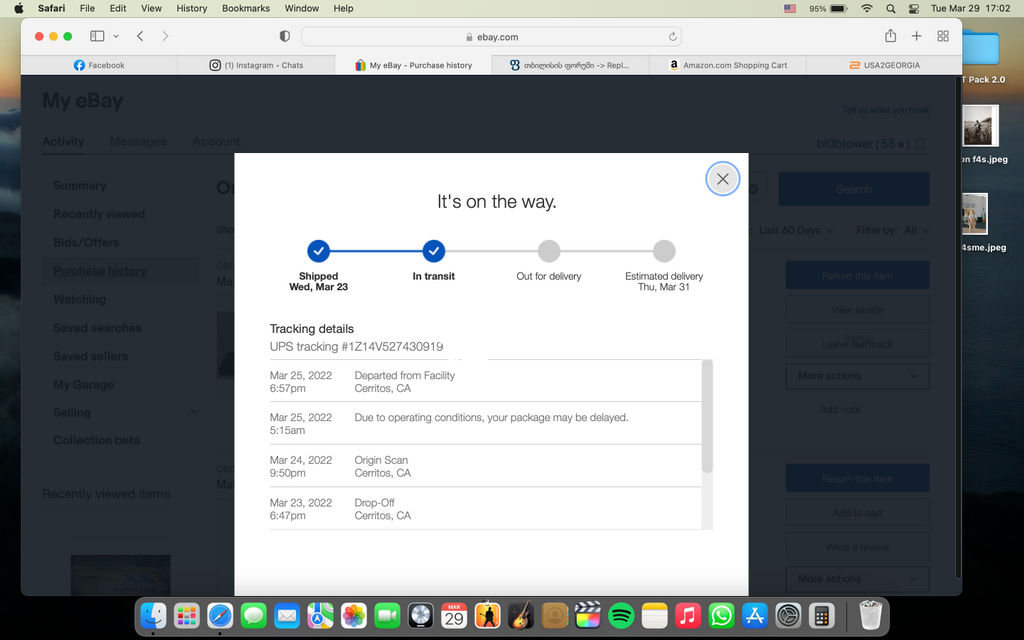
Task: Open the Calendar dock icon
Action: (x=454, y=616)
